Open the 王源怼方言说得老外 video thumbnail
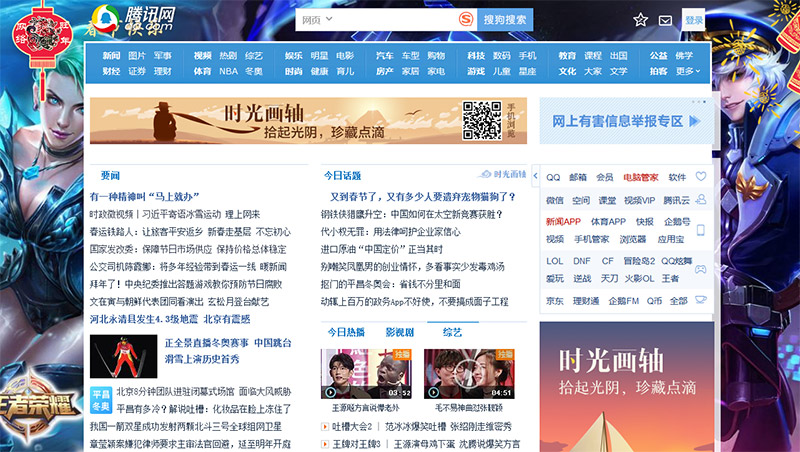The height and width of the screenshot is (452, 800). (366, 374)
